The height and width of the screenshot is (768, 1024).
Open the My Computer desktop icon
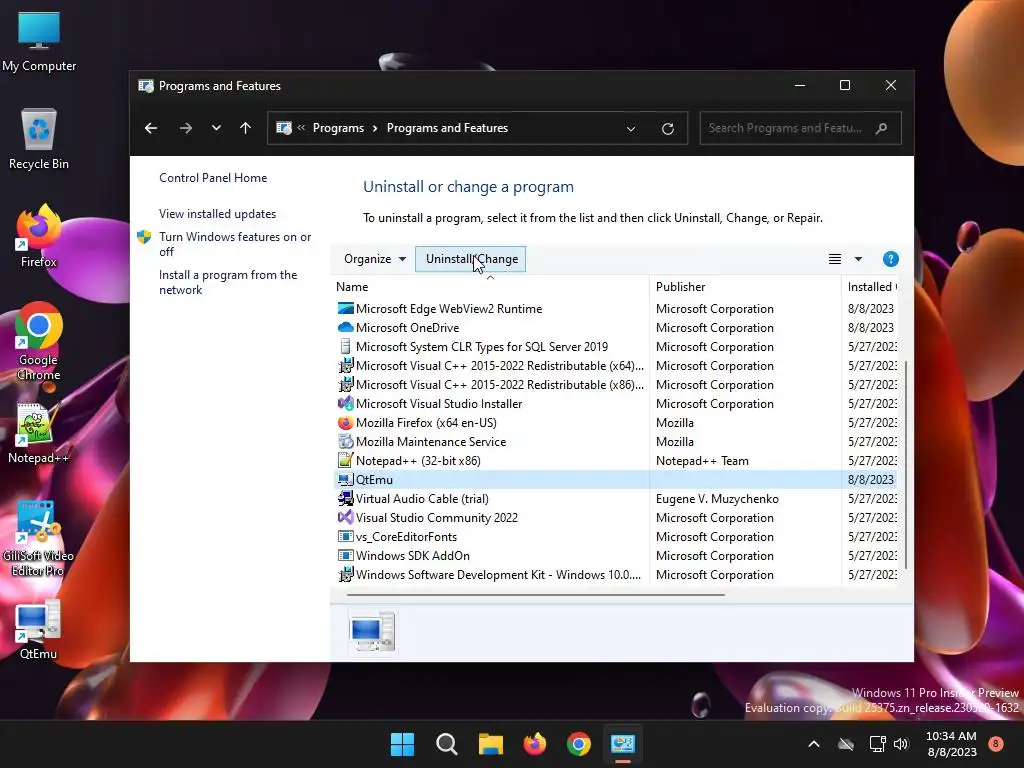coord(39,41)
